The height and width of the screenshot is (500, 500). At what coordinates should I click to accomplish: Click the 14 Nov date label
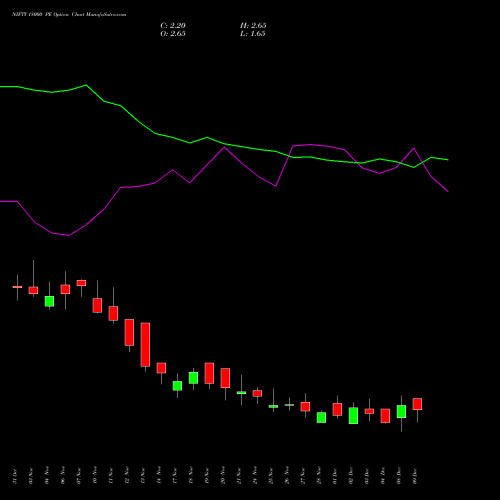pyautogui.click(x=159, y=475)
